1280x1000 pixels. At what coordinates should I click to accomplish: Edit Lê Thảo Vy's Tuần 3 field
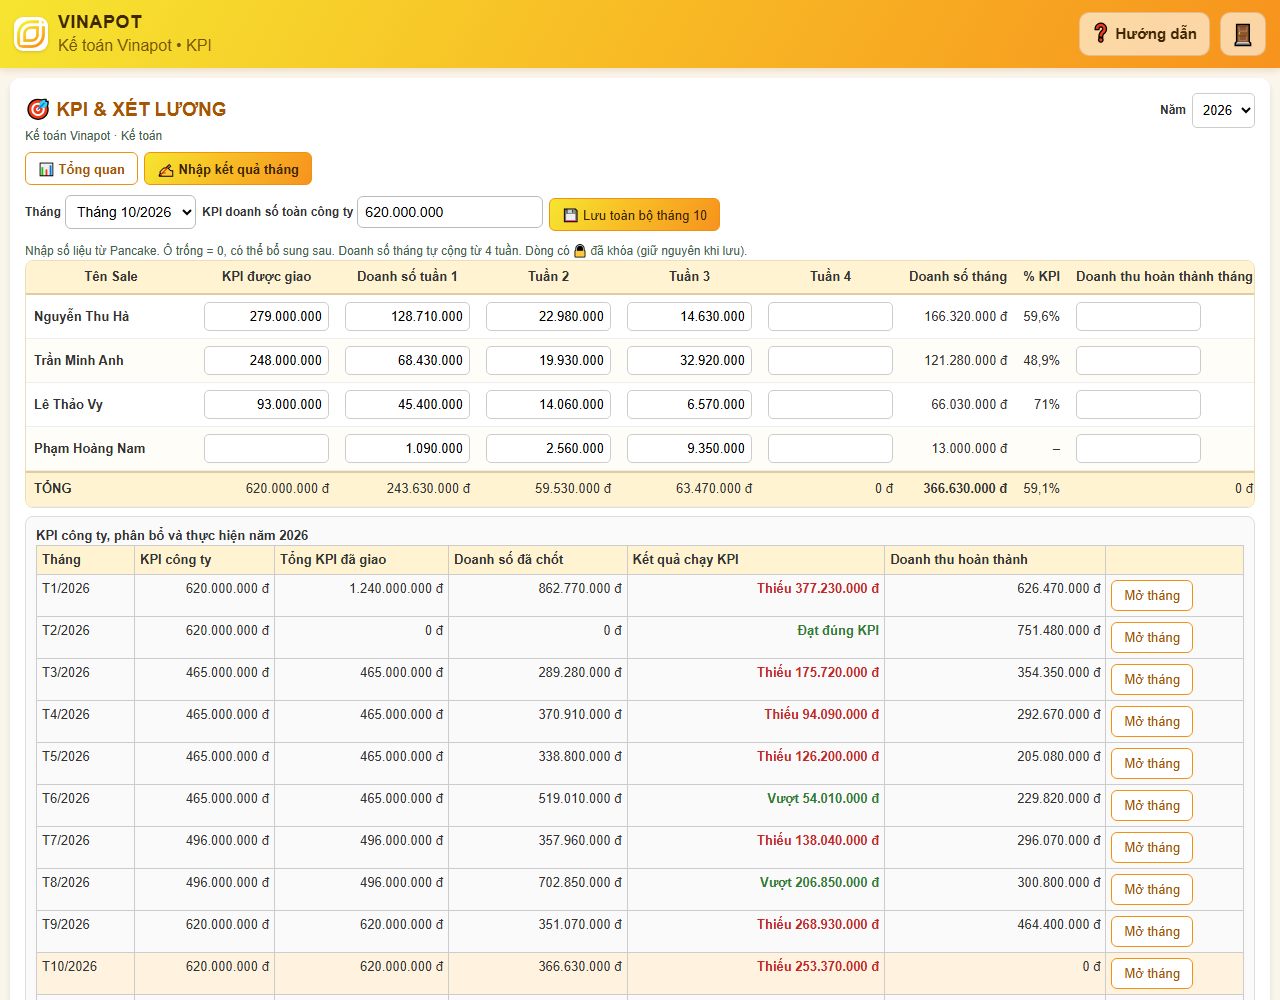[x=689, y=404]
